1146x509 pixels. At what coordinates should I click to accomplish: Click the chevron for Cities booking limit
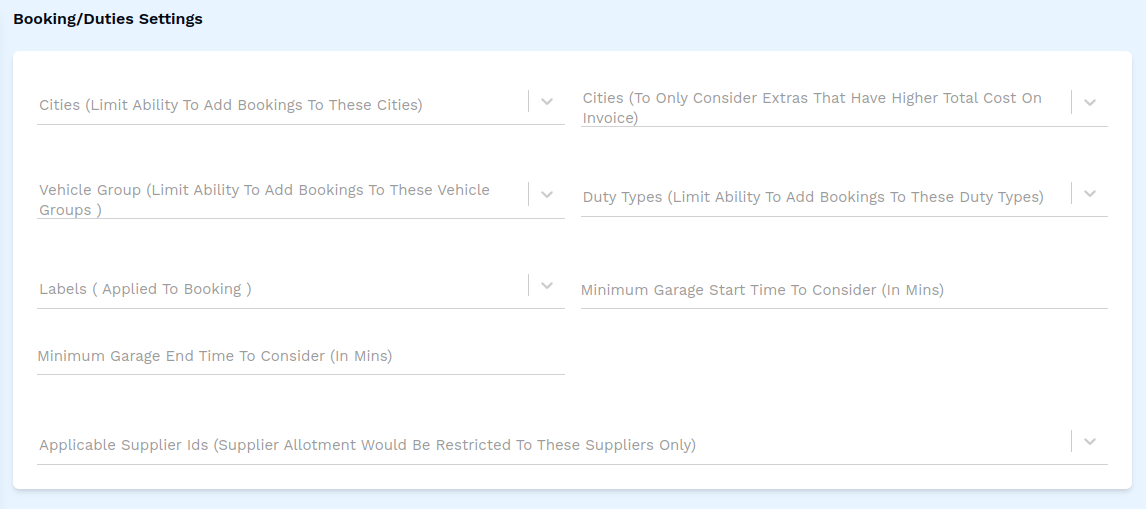547,102
